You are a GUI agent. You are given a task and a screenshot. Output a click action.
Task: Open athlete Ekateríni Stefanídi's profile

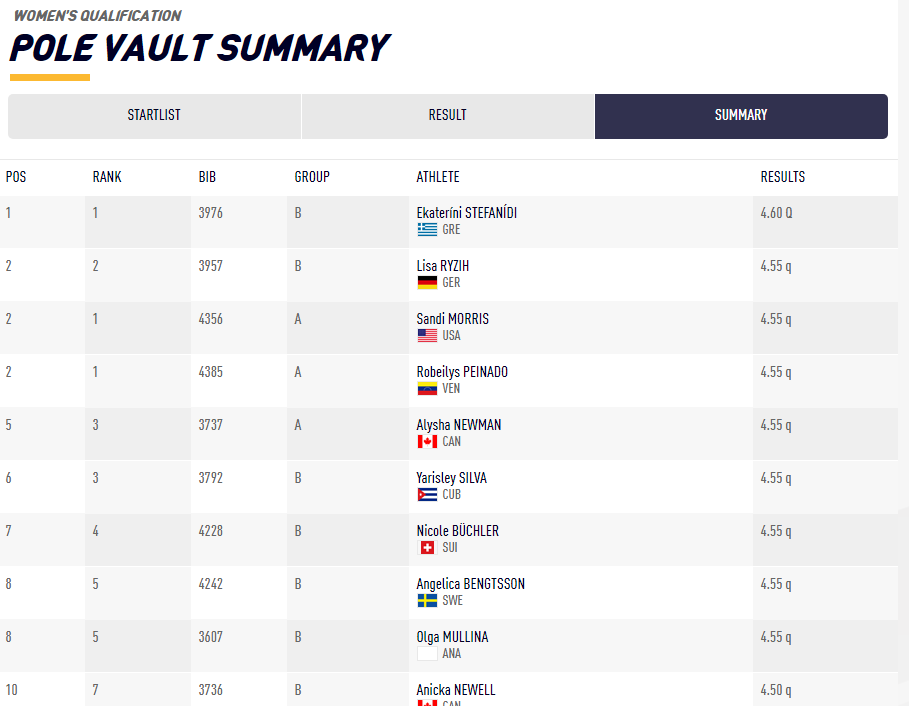[x=466, y=213]
